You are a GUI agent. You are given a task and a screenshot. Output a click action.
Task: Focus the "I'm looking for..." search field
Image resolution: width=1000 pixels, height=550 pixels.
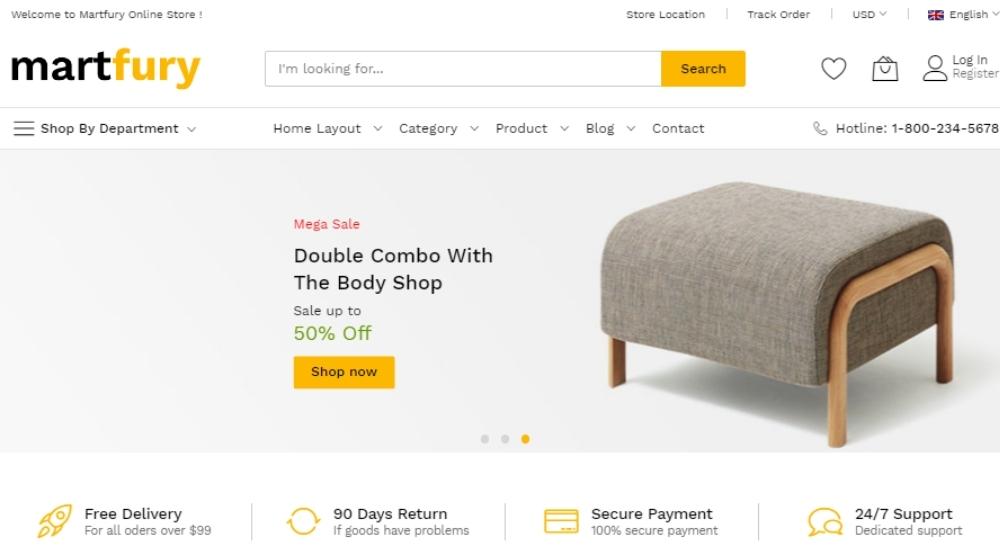point(463,69)
